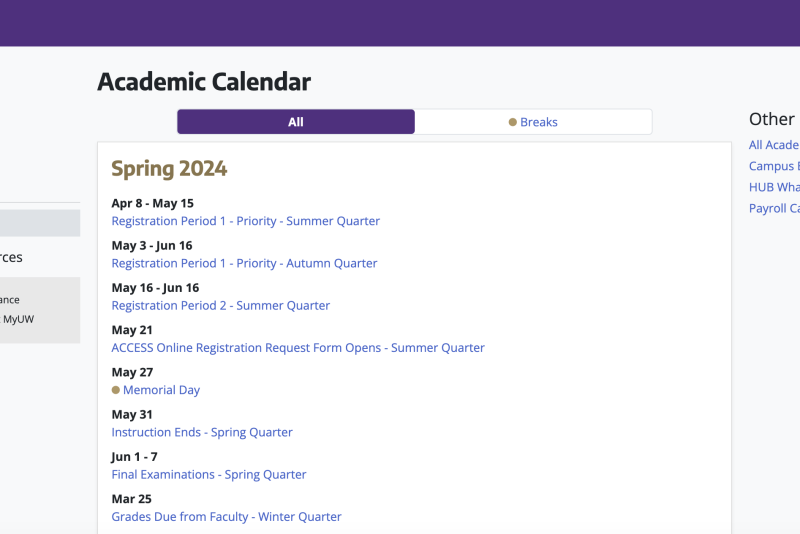Open Final Examinations Spring Quarter link
800x534 pixels.
click(x=209, y=475)
